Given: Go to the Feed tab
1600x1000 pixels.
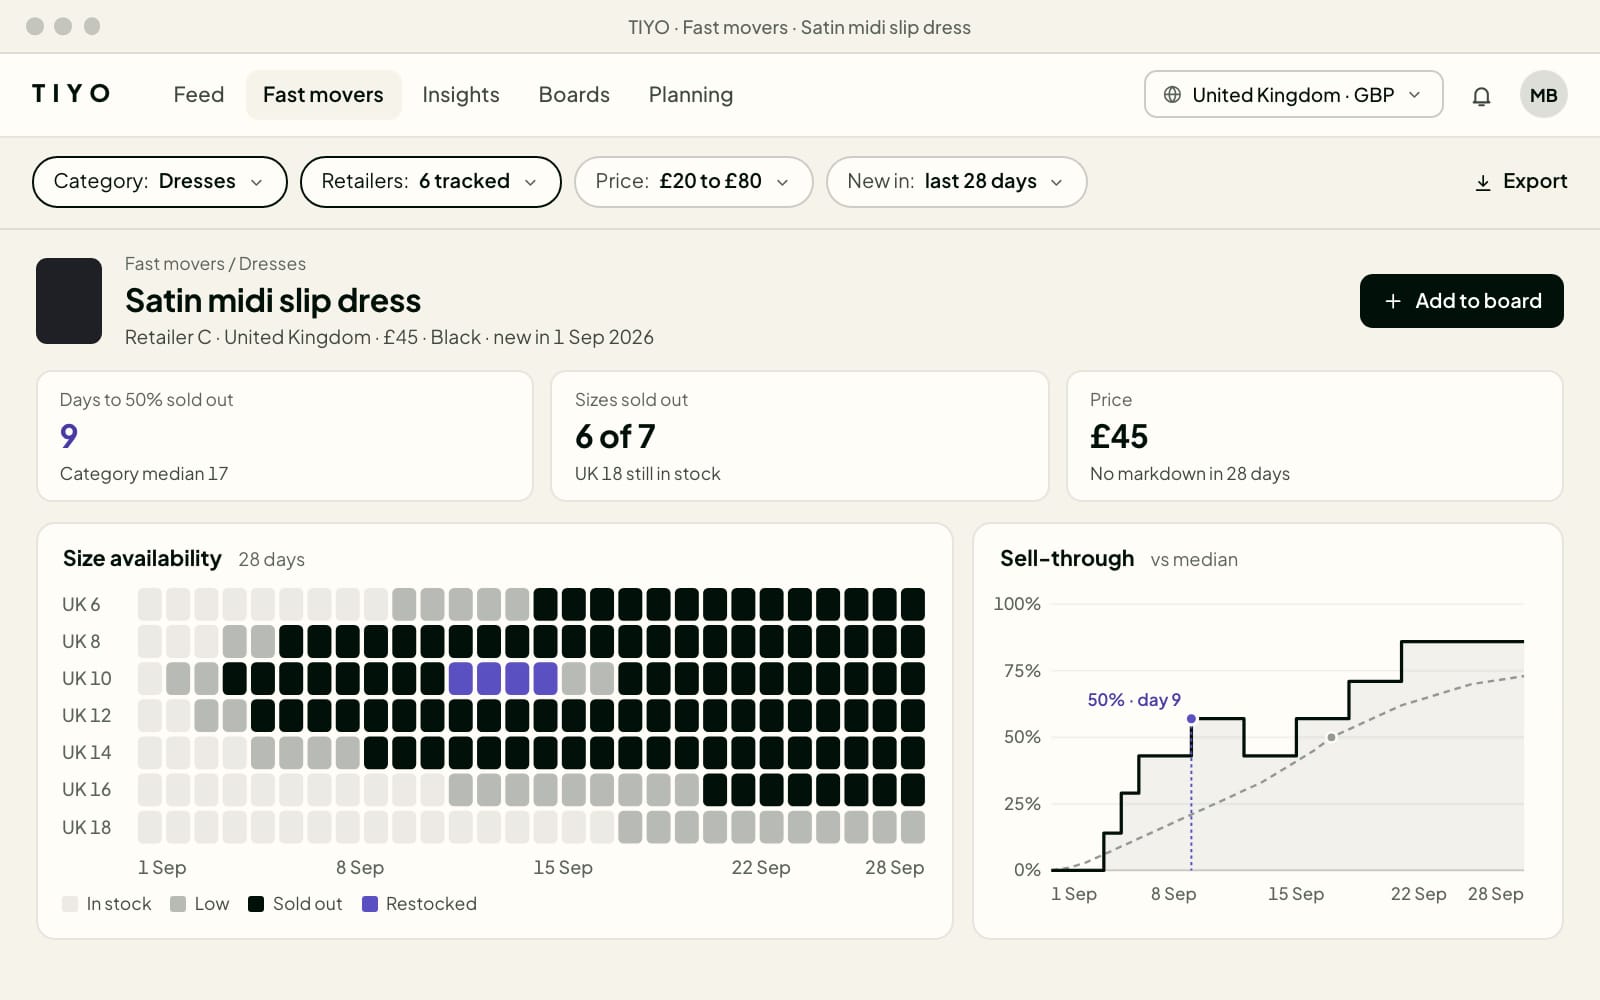Looking at the screenshot, I should point(199,95).
